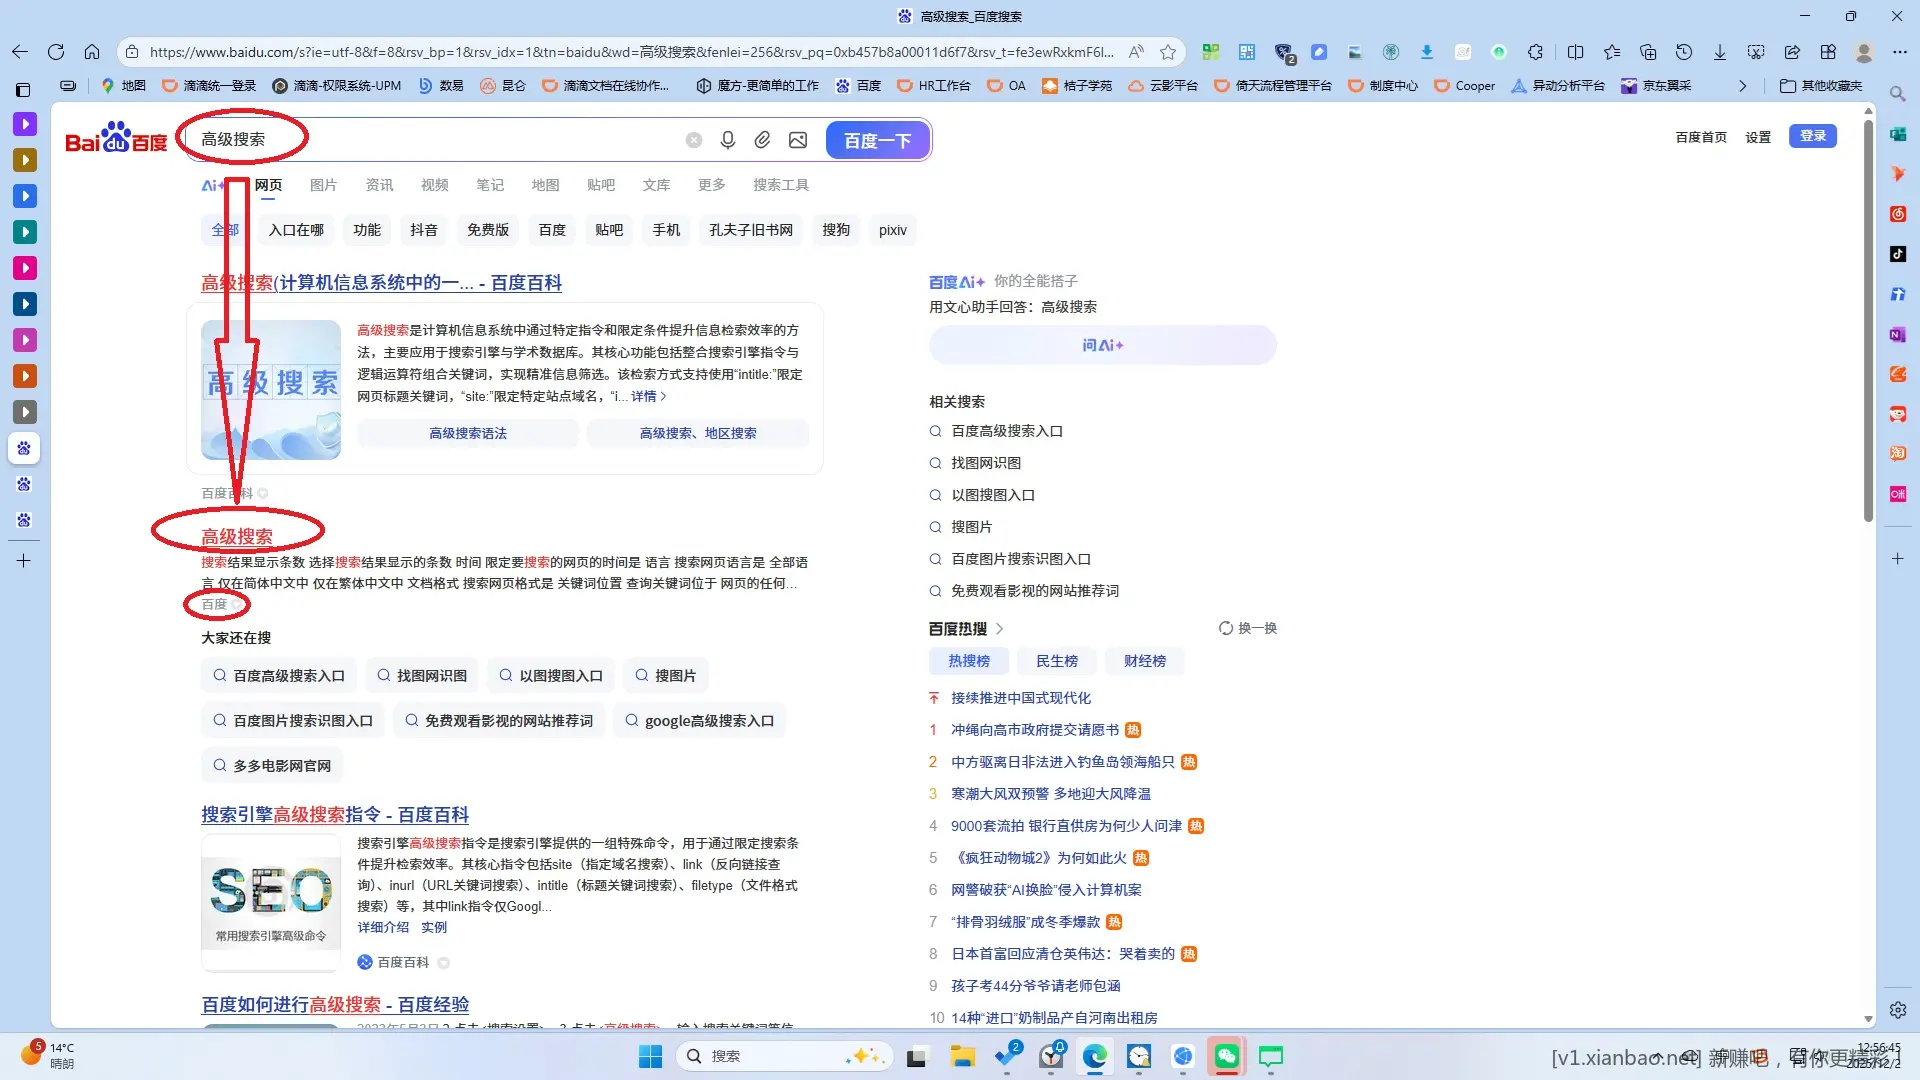Viewport: 1920px width, 1080px height.
Task: Open image search via the camera icon
Action: pyautogui.click(x=797, y=140)
